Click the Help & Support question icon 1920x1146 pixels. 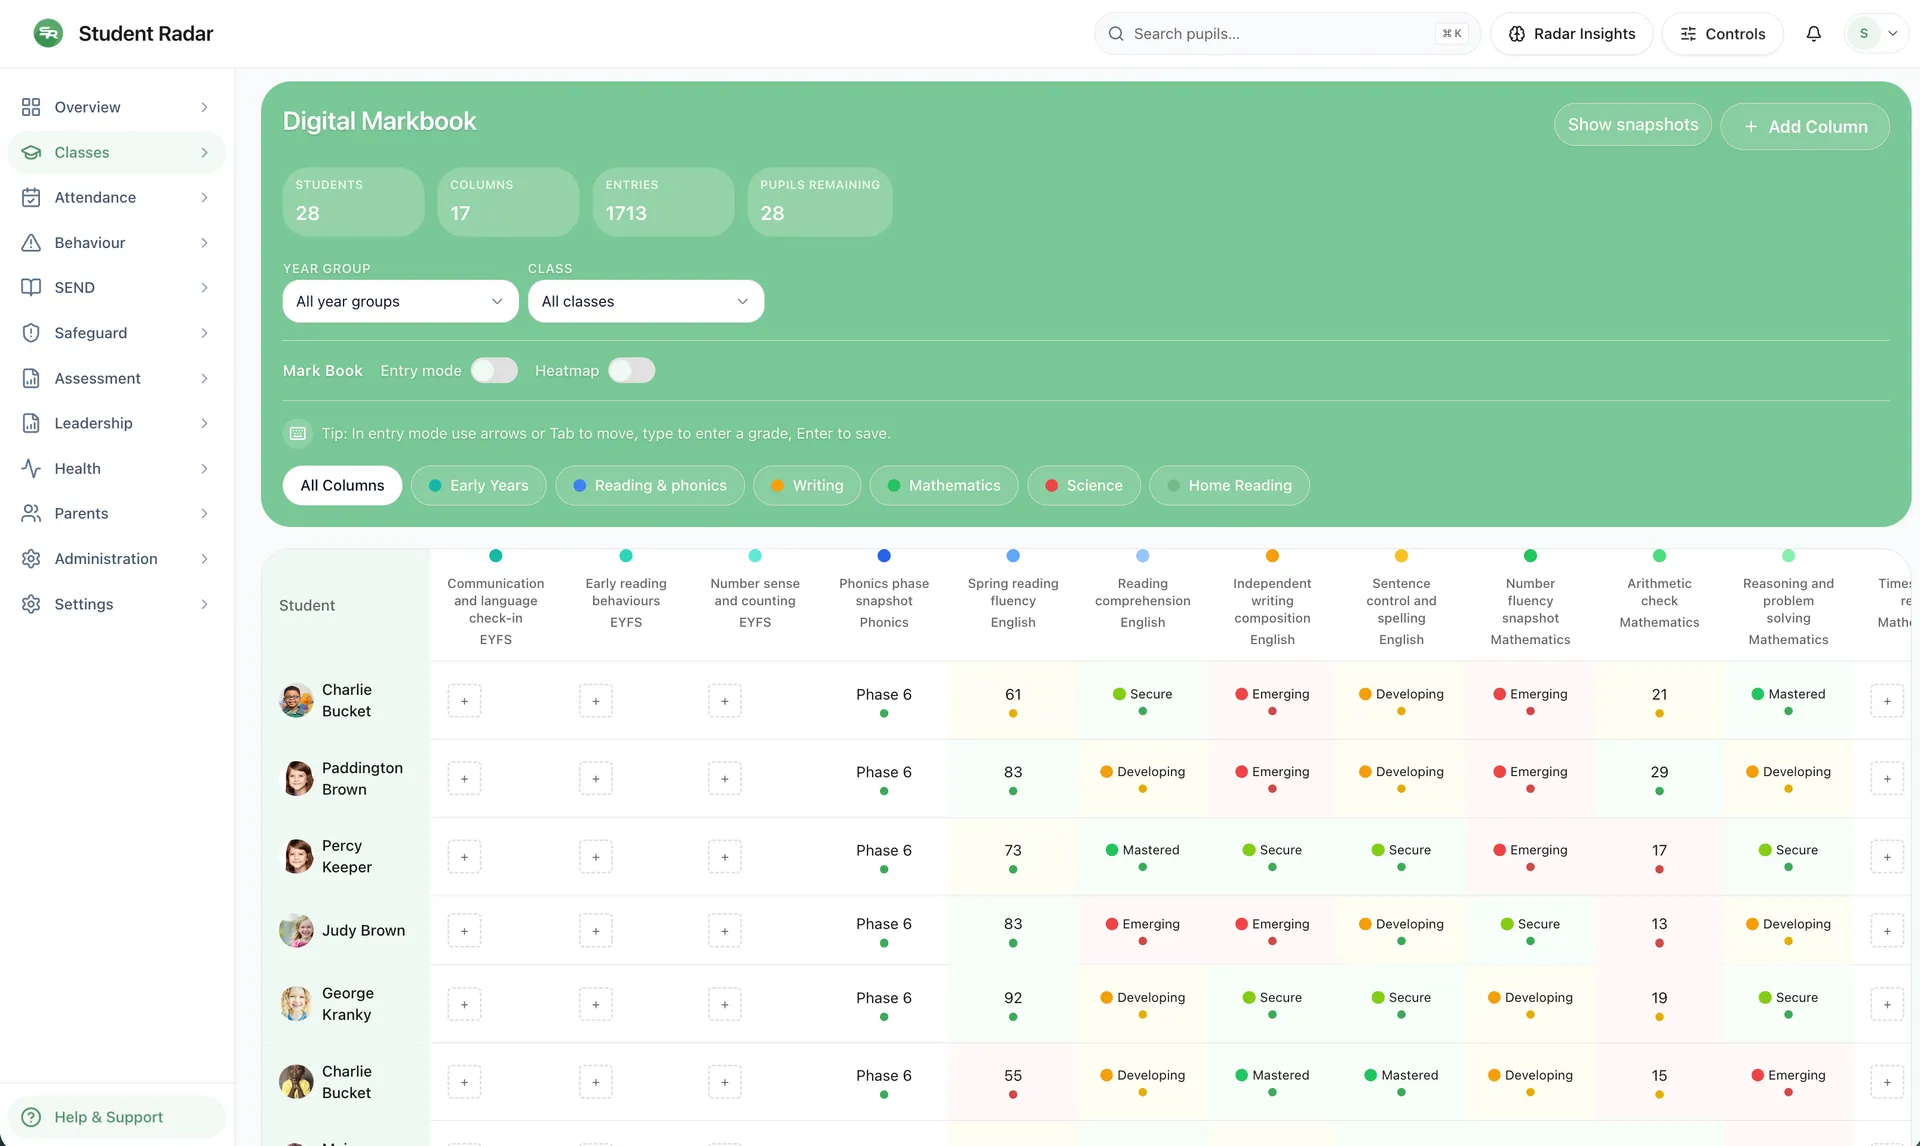(31, 1117)
